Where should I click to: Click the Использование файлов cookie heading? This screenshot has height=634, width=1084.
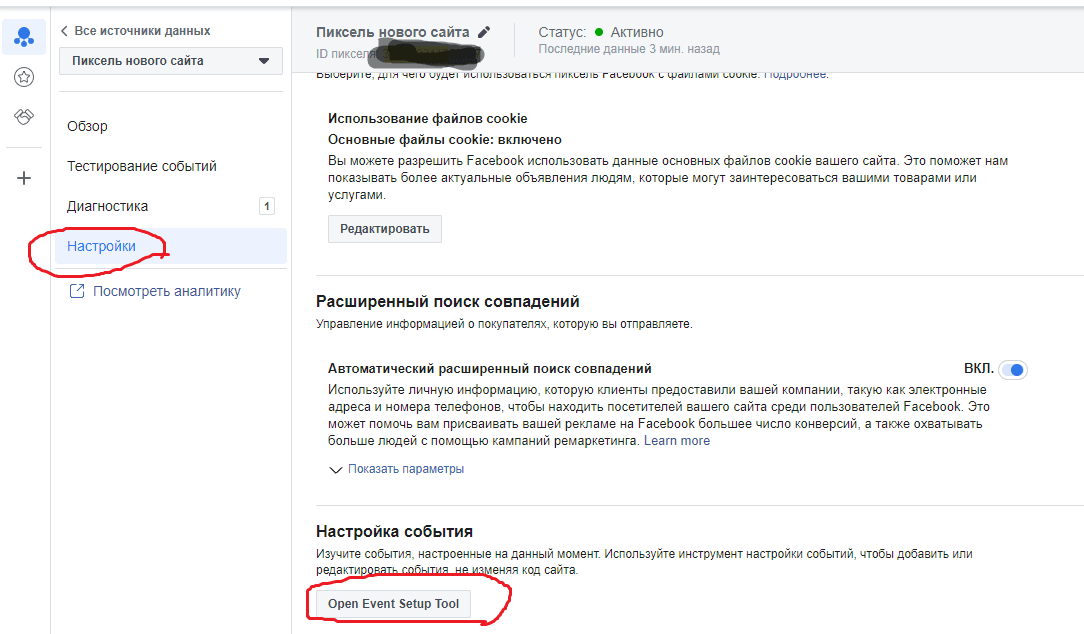pos(427,119)
